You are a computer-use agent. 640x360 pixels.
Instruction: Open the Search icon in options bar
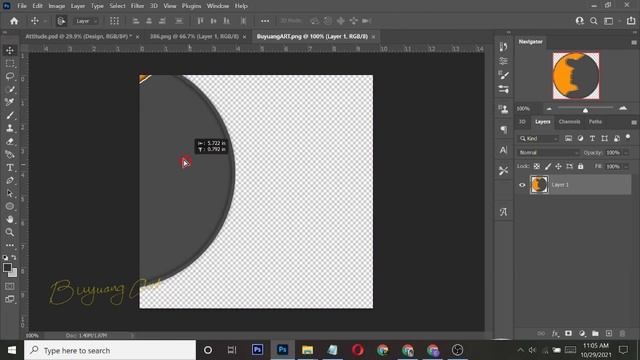pyautogui.click(x=594, y=21)
